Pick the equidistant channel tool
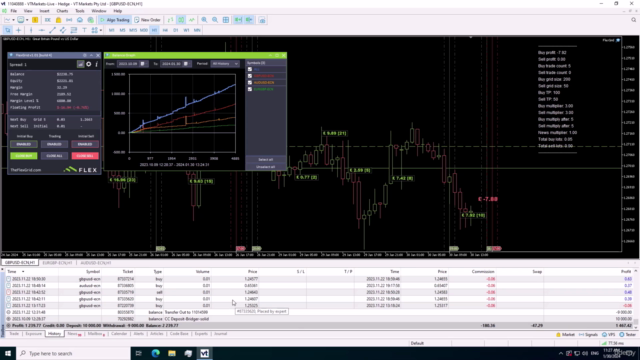The image size is (640, 360). pos(63,30)
